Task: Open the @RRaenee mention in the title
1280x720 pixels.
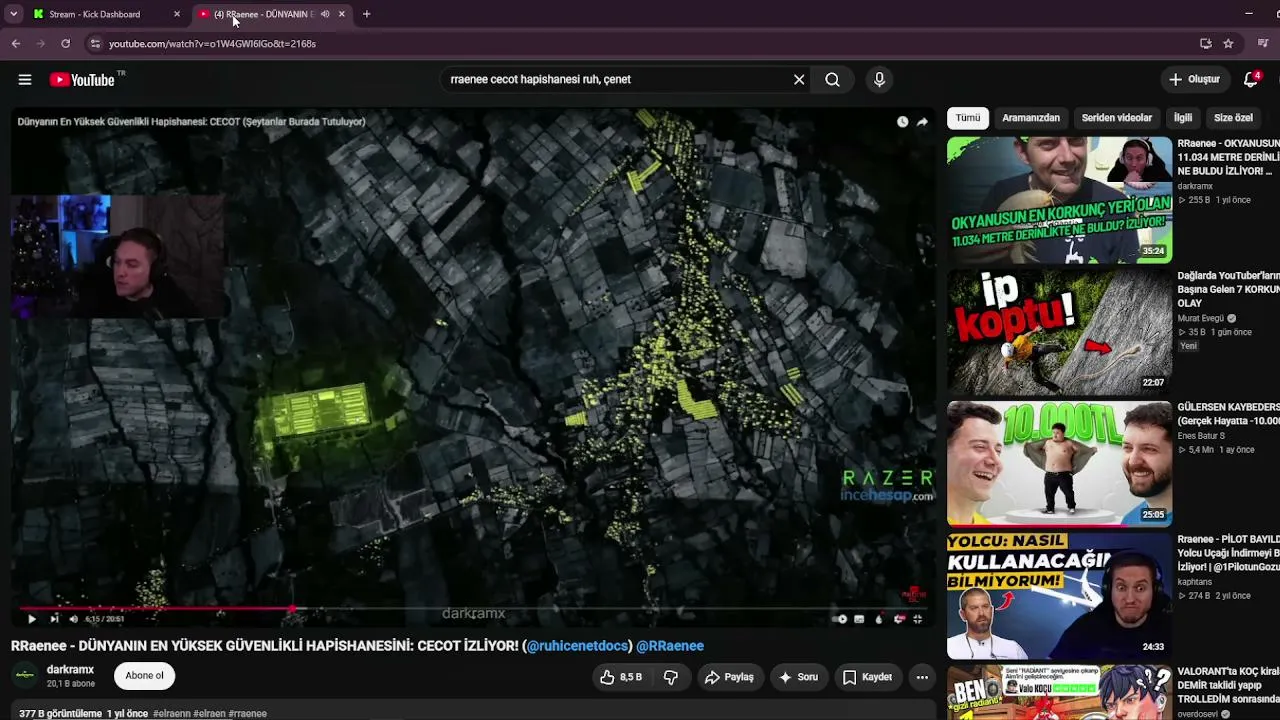Action: [670, 646]
